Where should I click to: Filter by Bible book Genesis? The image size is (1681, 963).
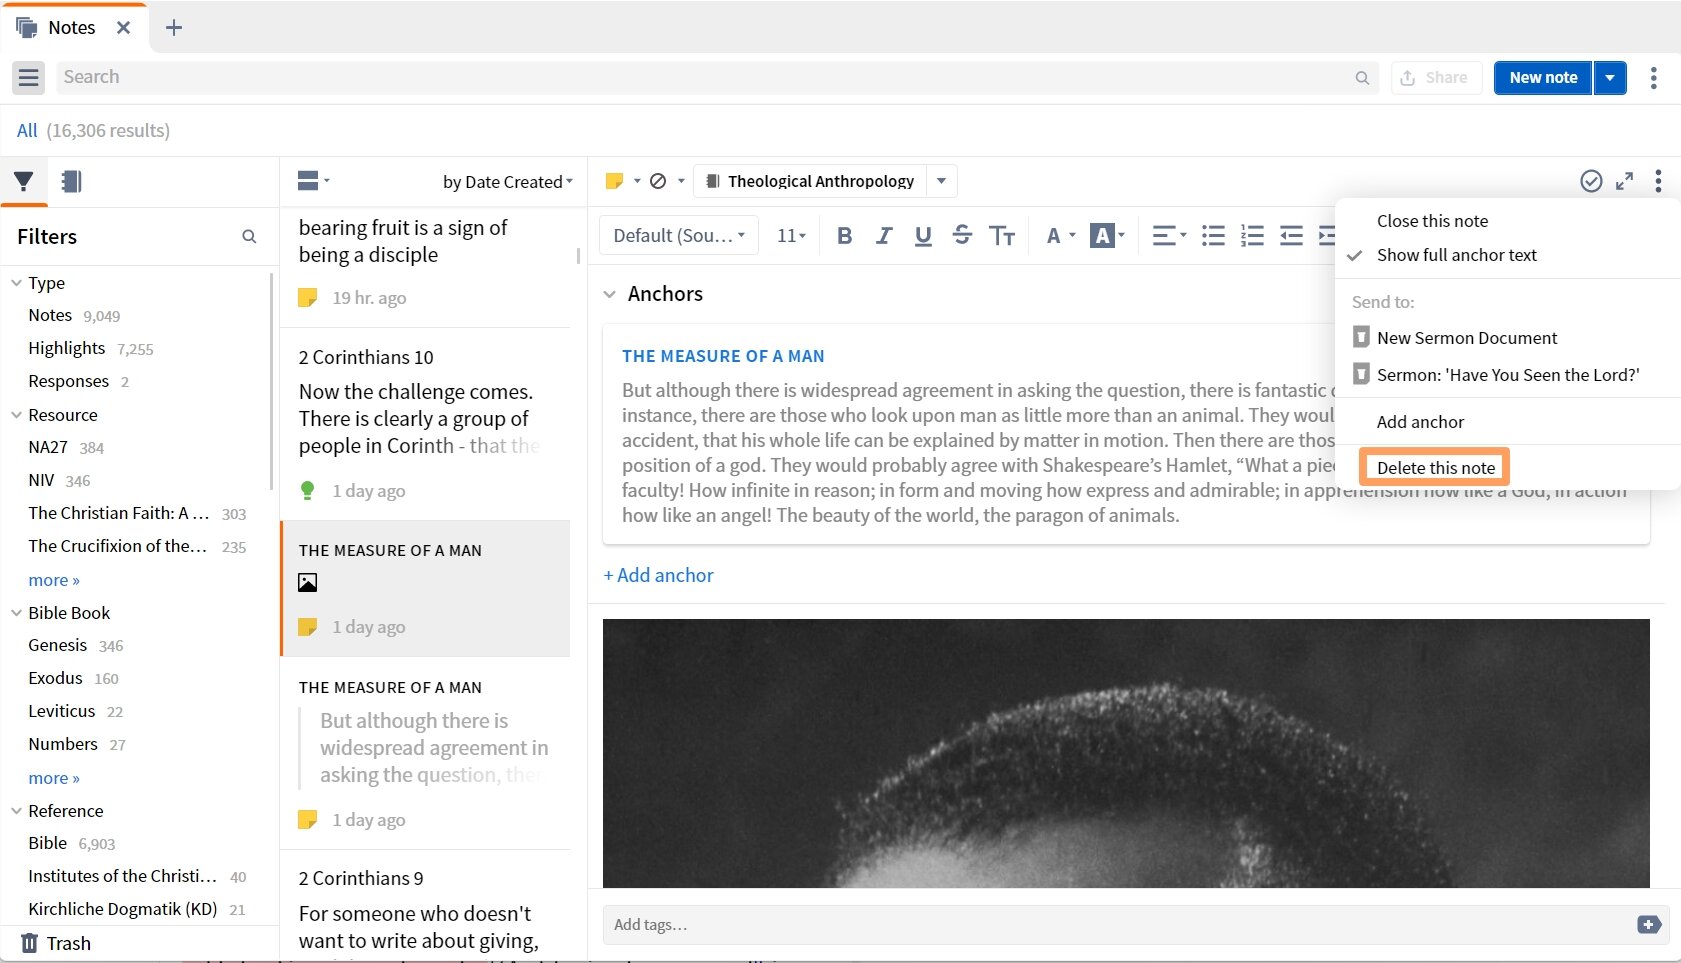76,645
